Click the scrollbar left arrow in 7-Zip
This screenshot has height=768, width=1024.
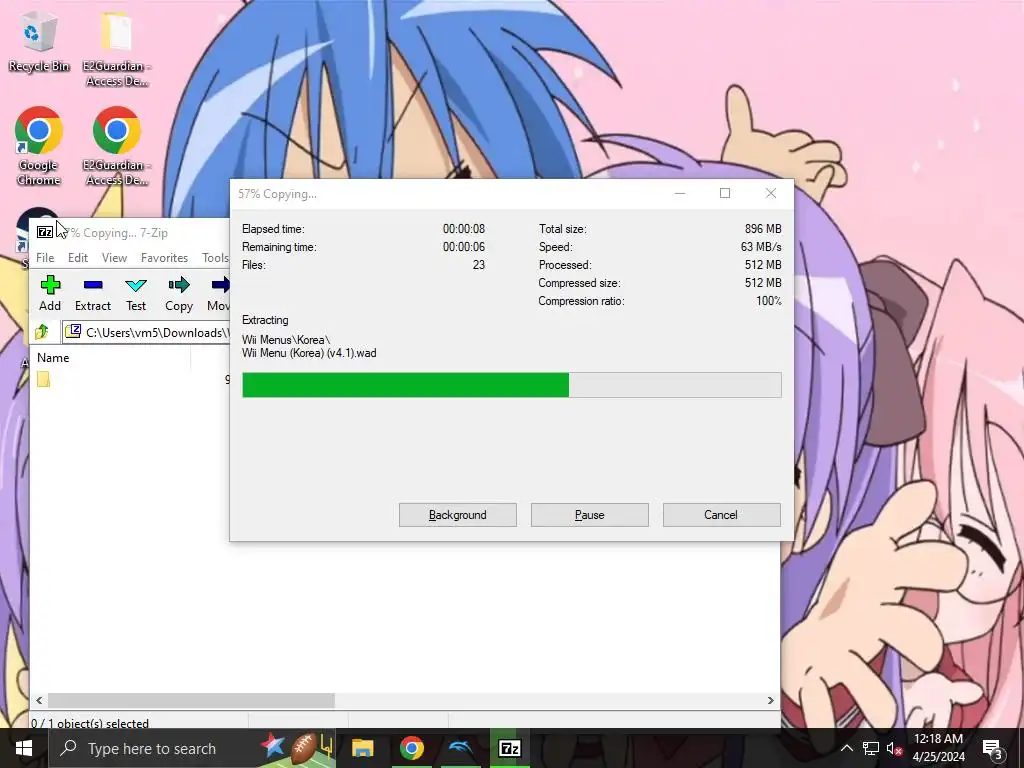point(39,700)
